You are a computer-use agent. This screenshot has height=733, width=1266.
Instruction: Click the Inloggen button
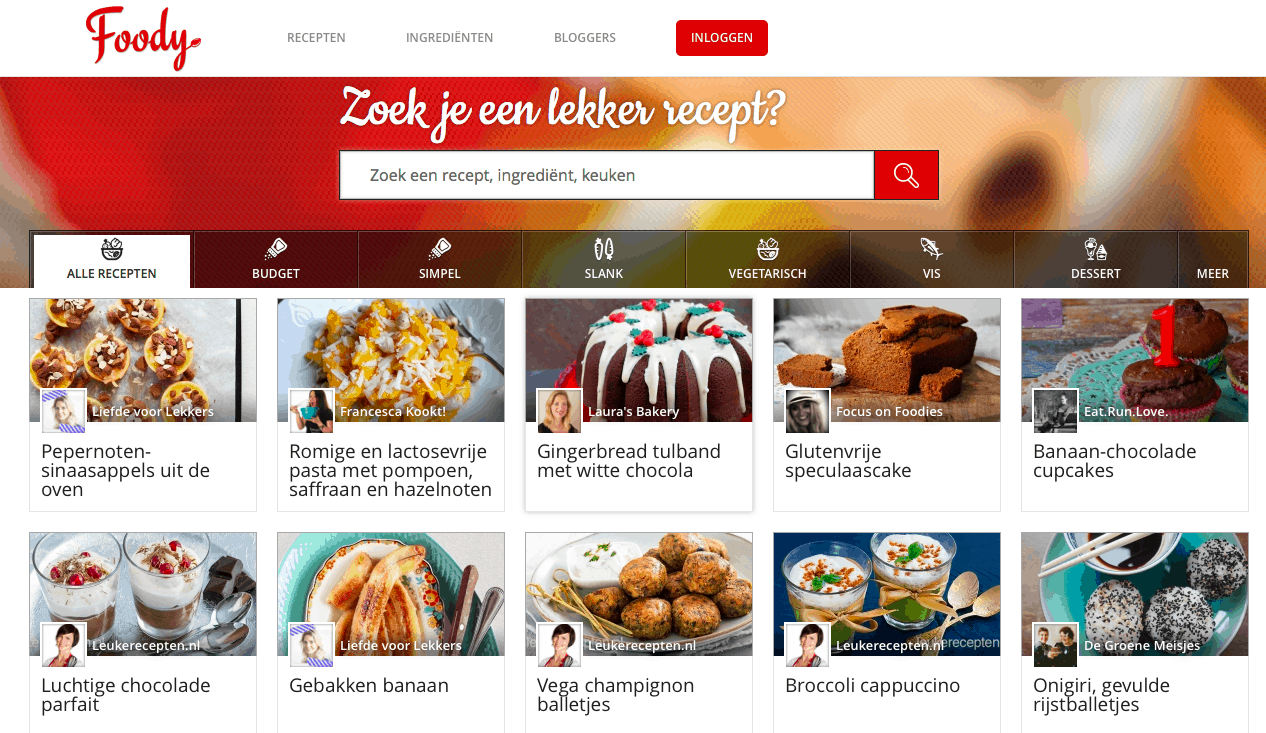(722, 38)
